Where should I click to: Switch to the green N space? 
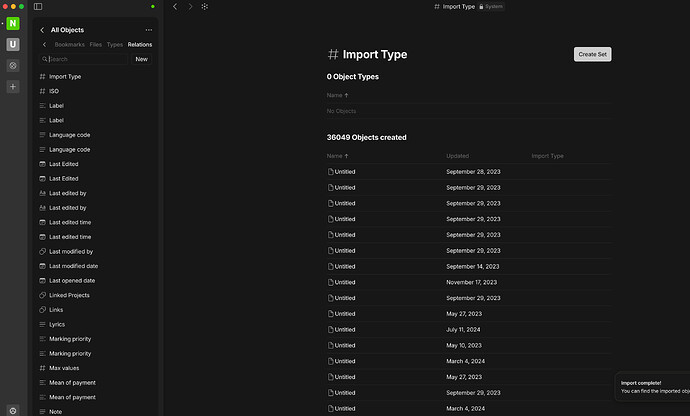tap(13, 23)
